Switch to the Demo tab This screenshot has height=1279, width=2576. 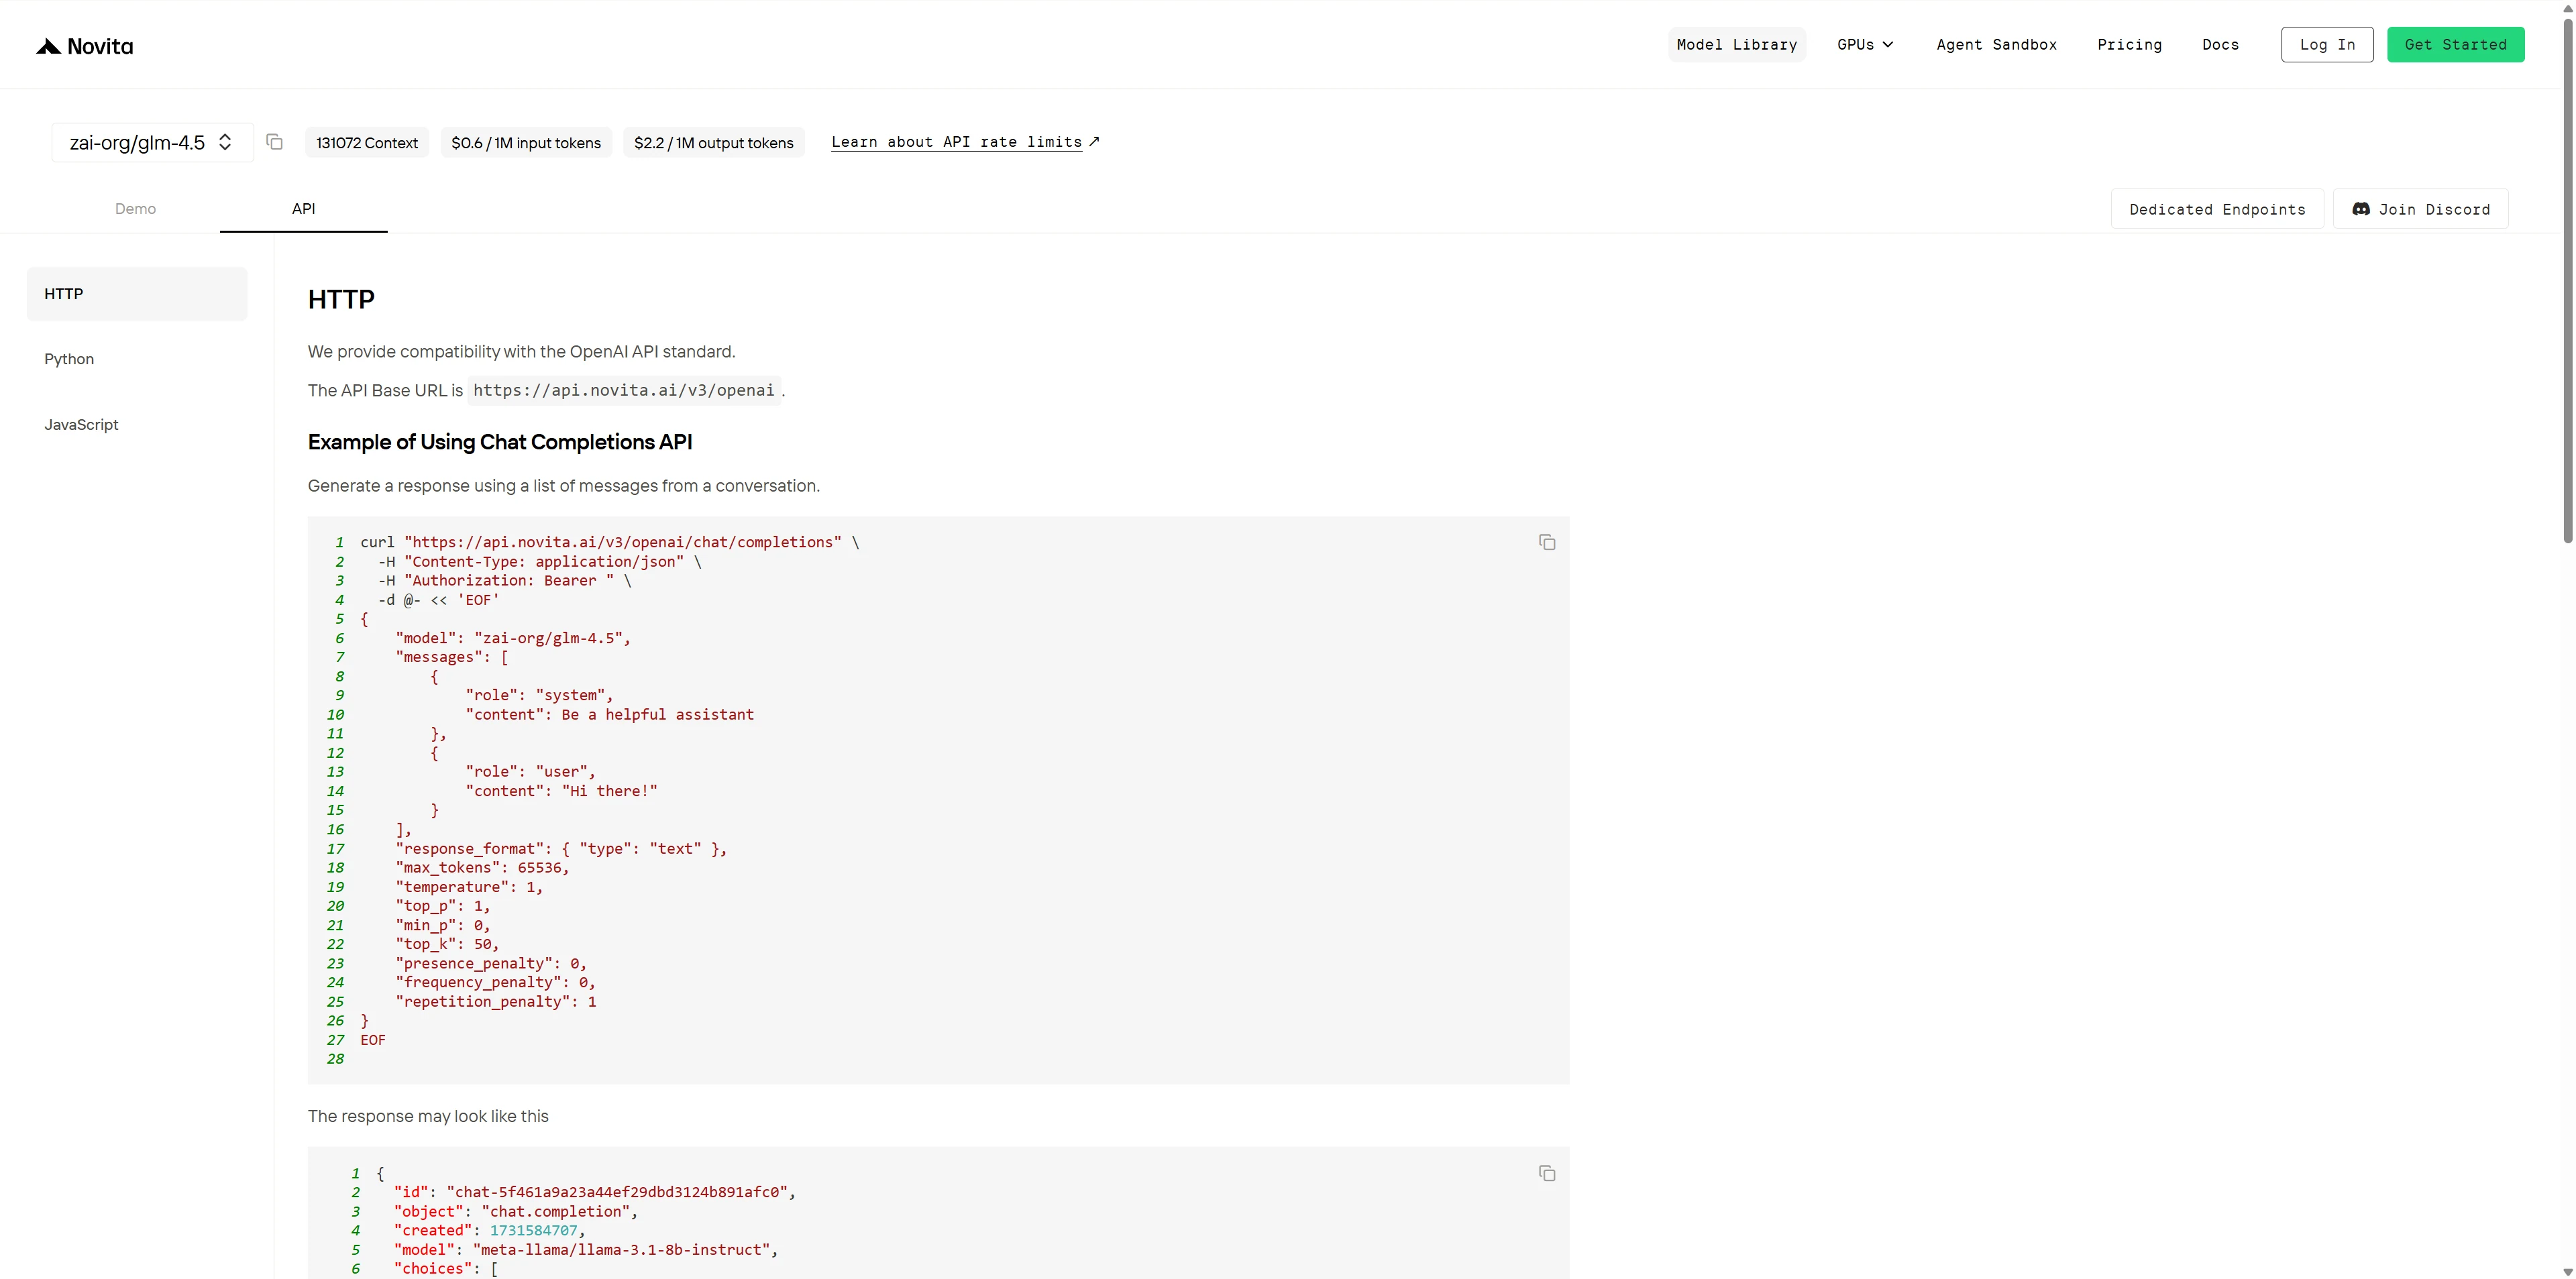135,208
